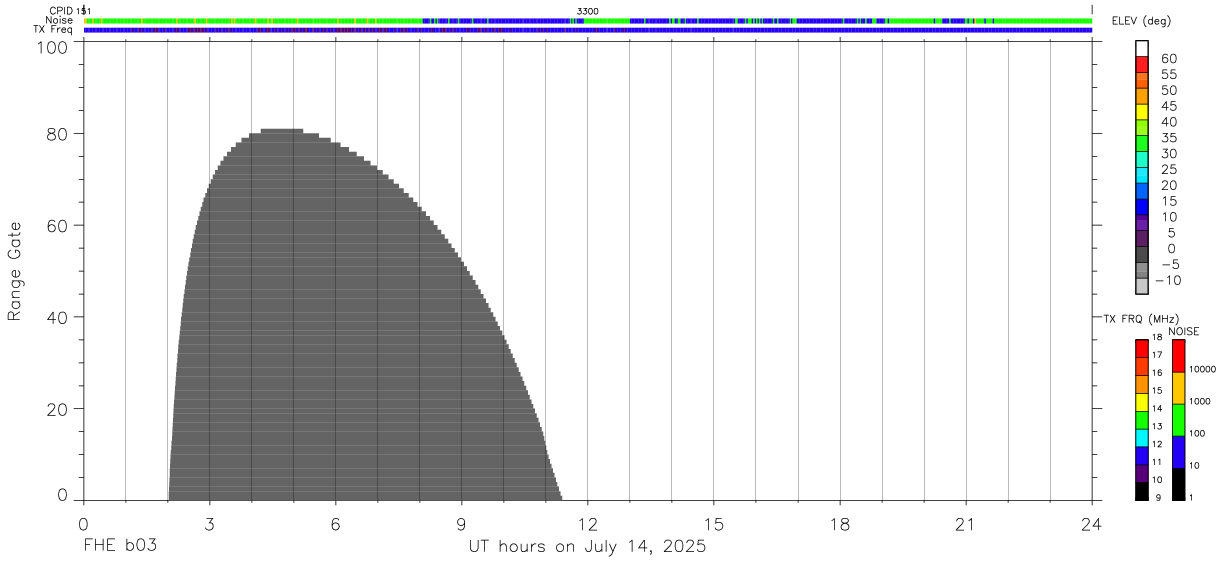This screenshot has height=567, width=1228.
Task: Click the '14' label on TX FRQ colorbar
Action: point(1156,408)
